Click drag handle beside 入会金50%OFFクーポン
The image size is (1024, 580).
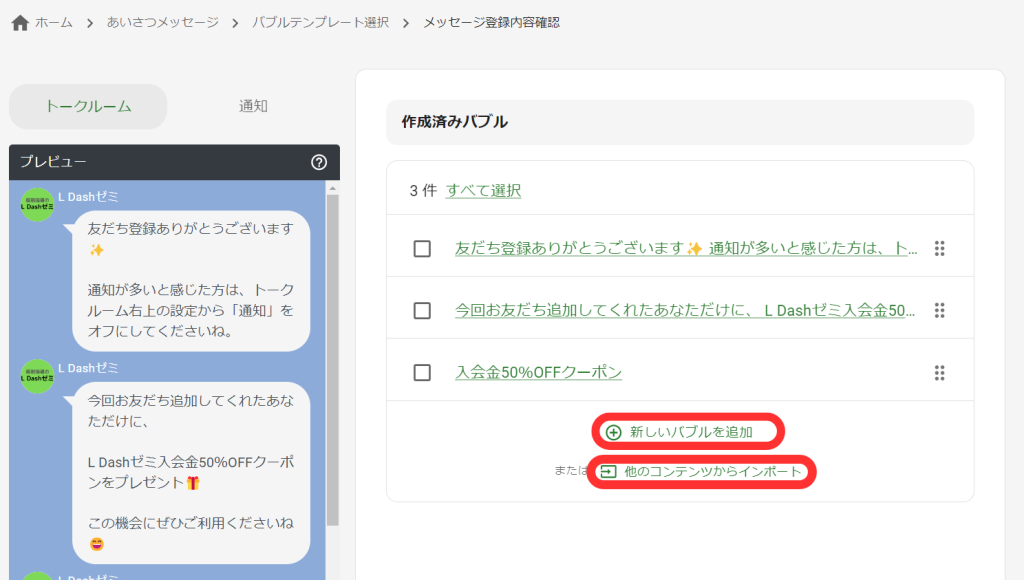939,372
